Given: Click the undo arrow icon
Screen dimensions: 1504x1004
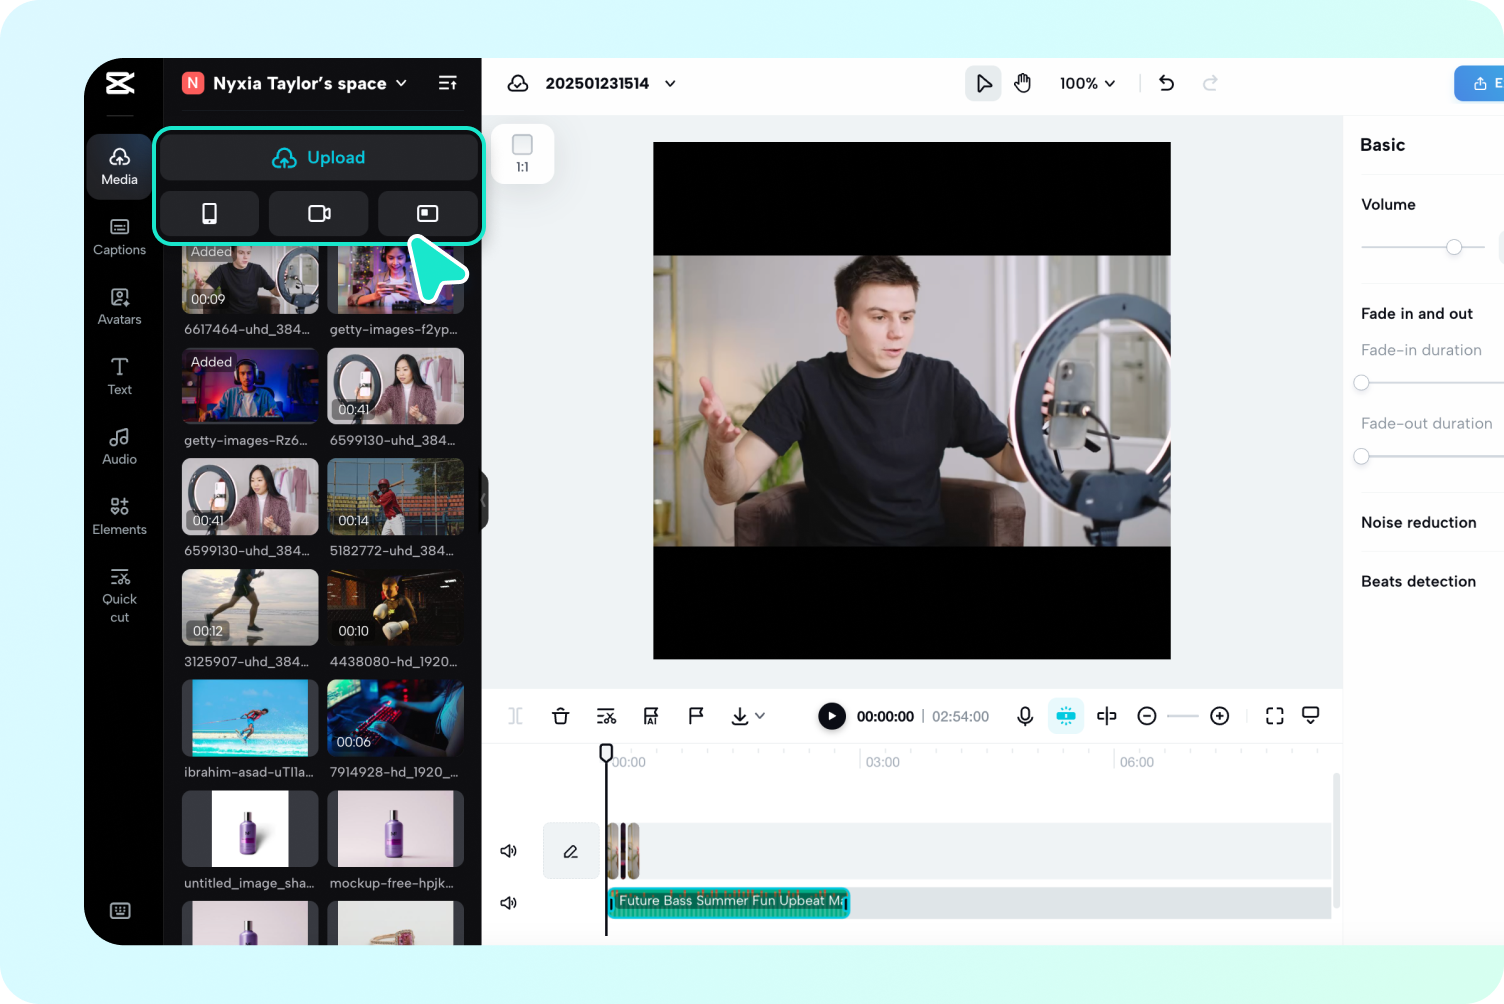Looking at the screenshot, I should click(x=1166, y=83).
